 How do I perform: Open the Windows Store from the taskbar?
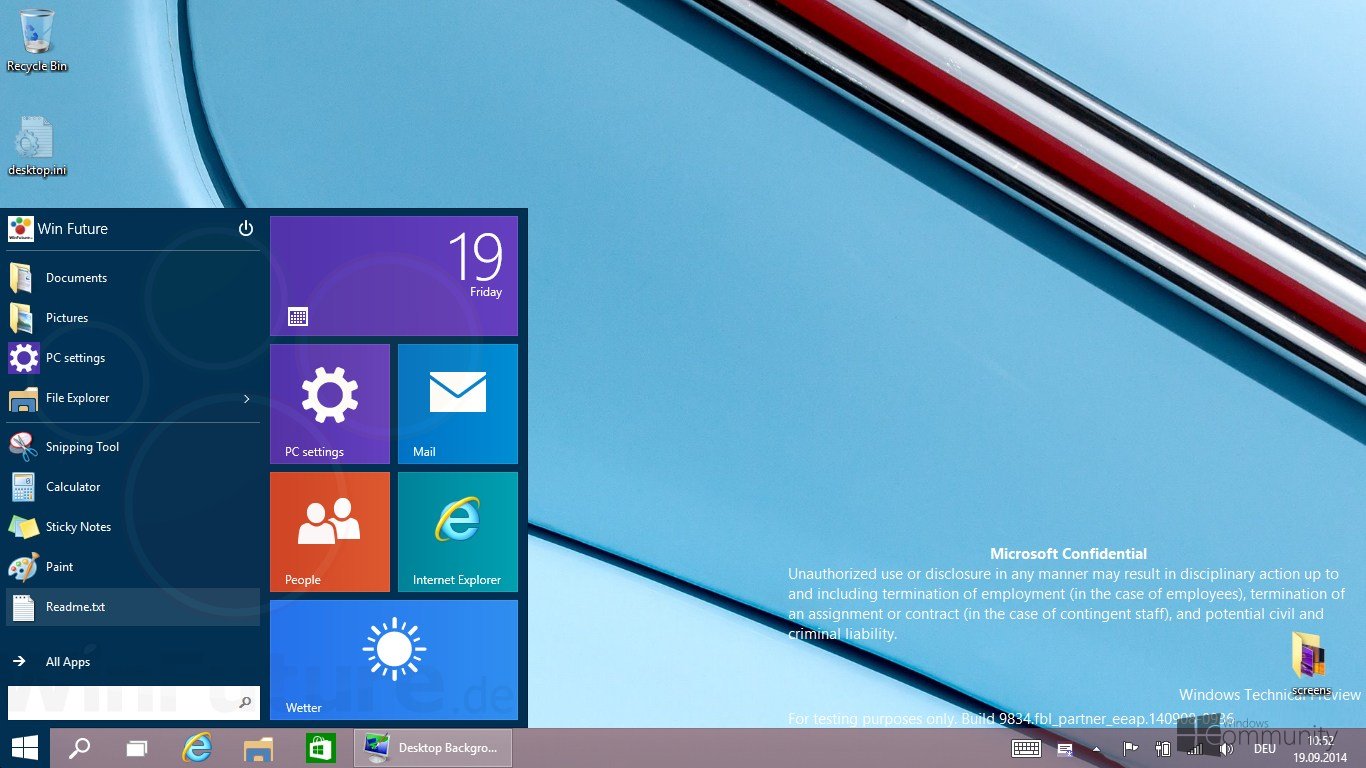(320, 747)
